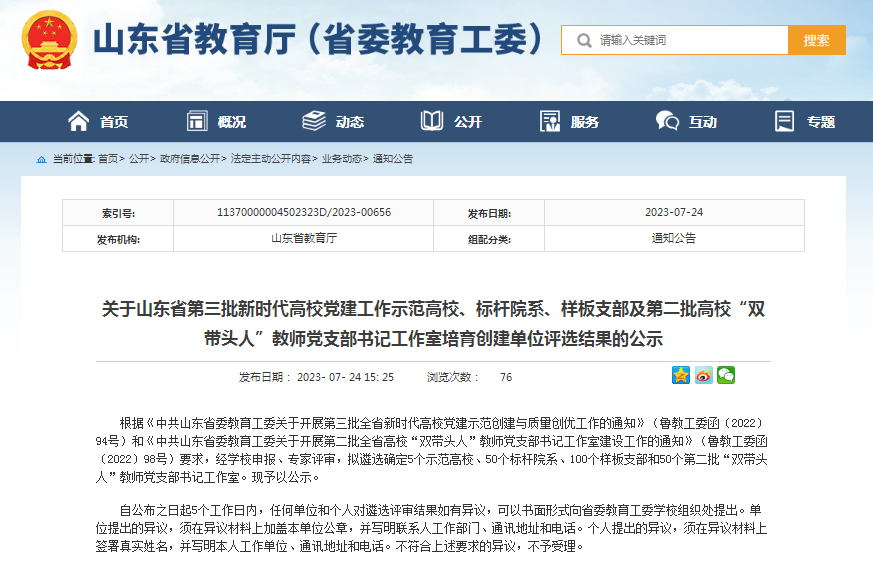Screen dimensions: 873x561
Task: Click 通知公告 breadcrumb link
Action: (x=393, y=159)
